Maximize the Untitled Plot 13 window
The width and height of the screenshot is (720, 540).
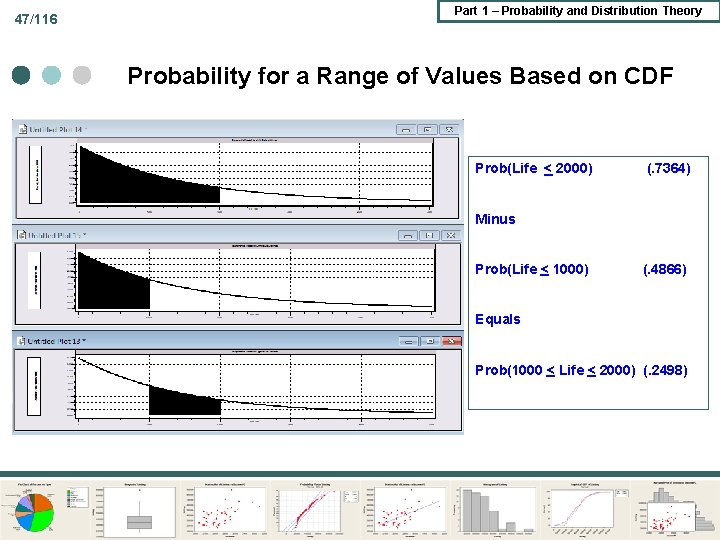[430, 341]
